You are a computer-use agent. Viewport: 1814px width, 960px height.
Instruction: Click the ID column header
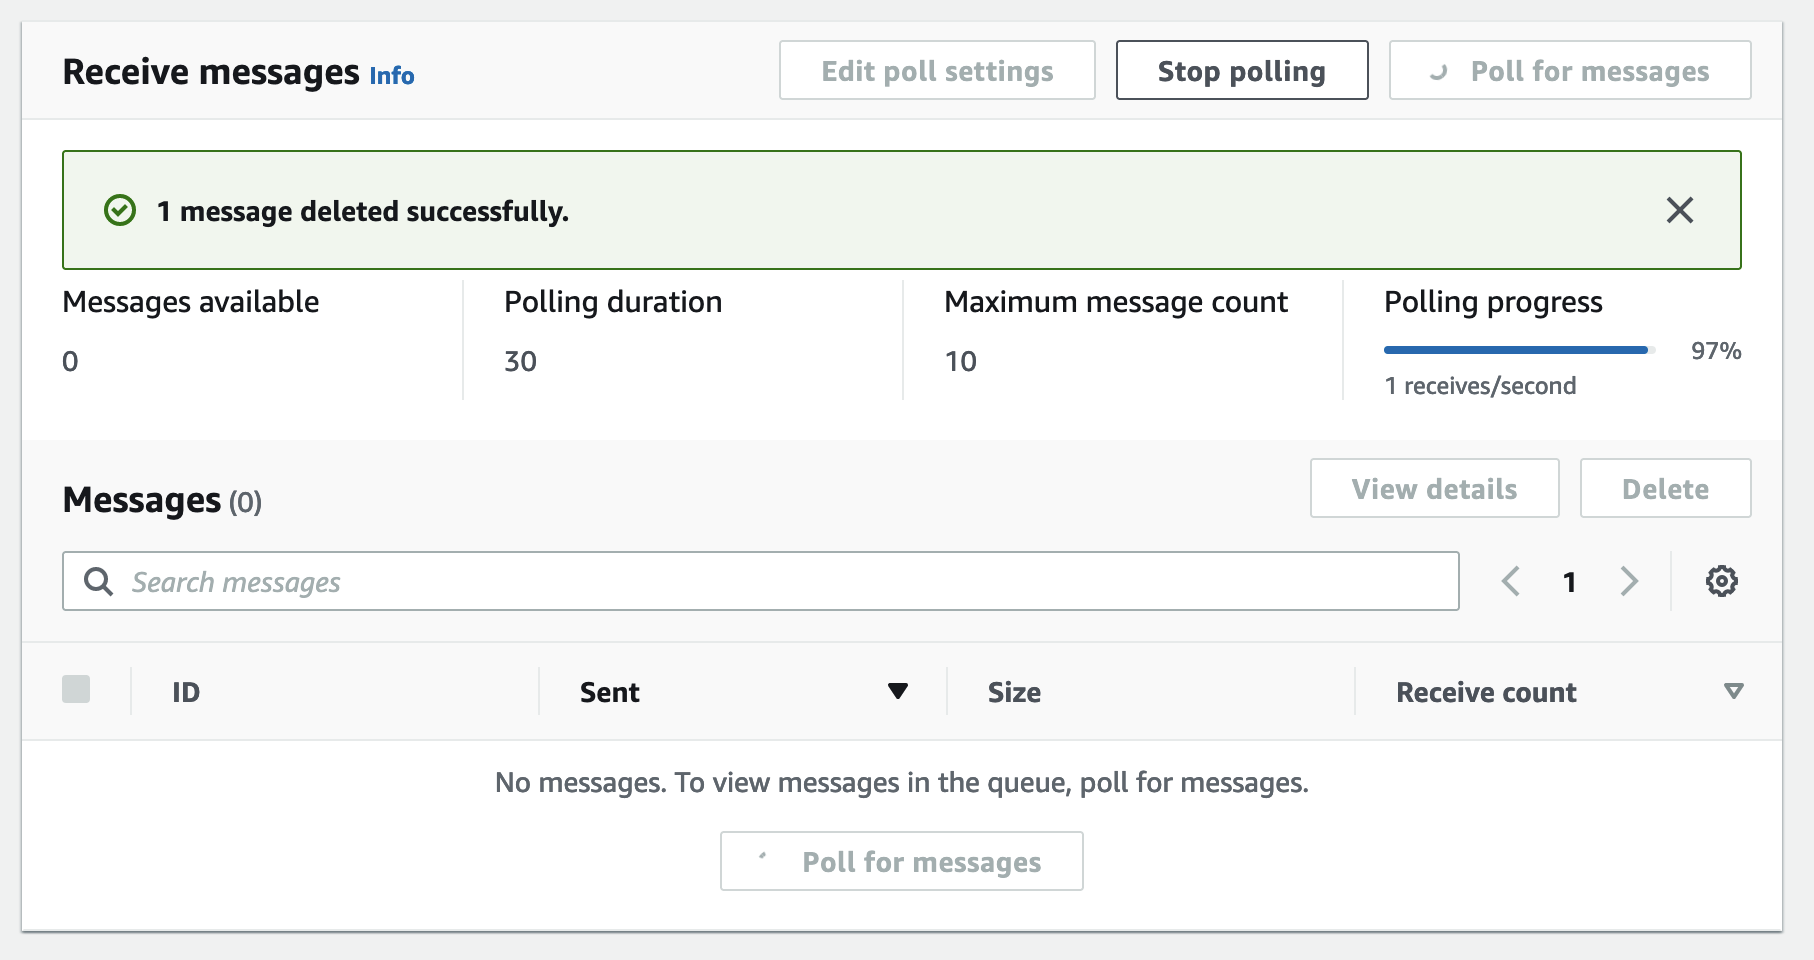click(x=186, y=692)
